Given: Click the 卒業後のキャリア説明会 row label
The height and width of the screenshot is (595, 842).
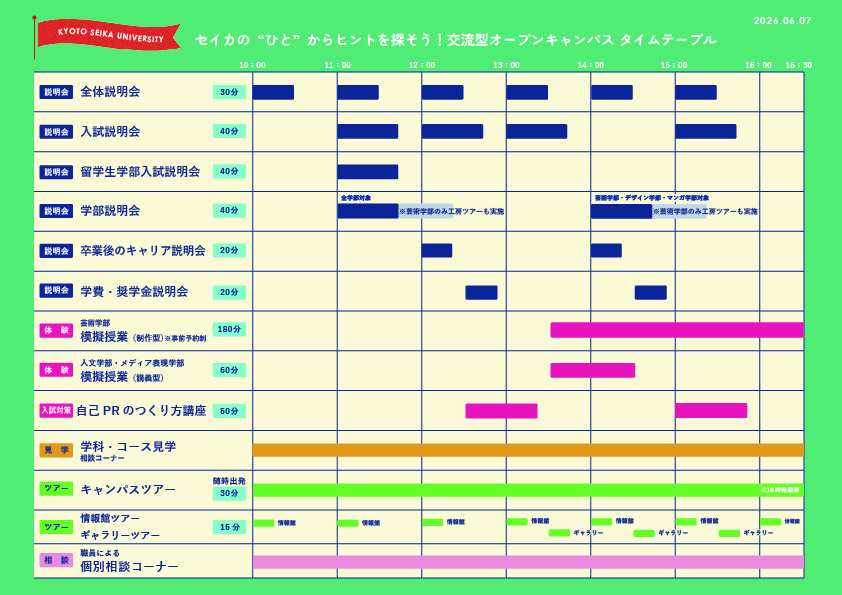Looking at the screenshot, I should tap(143, 251).
